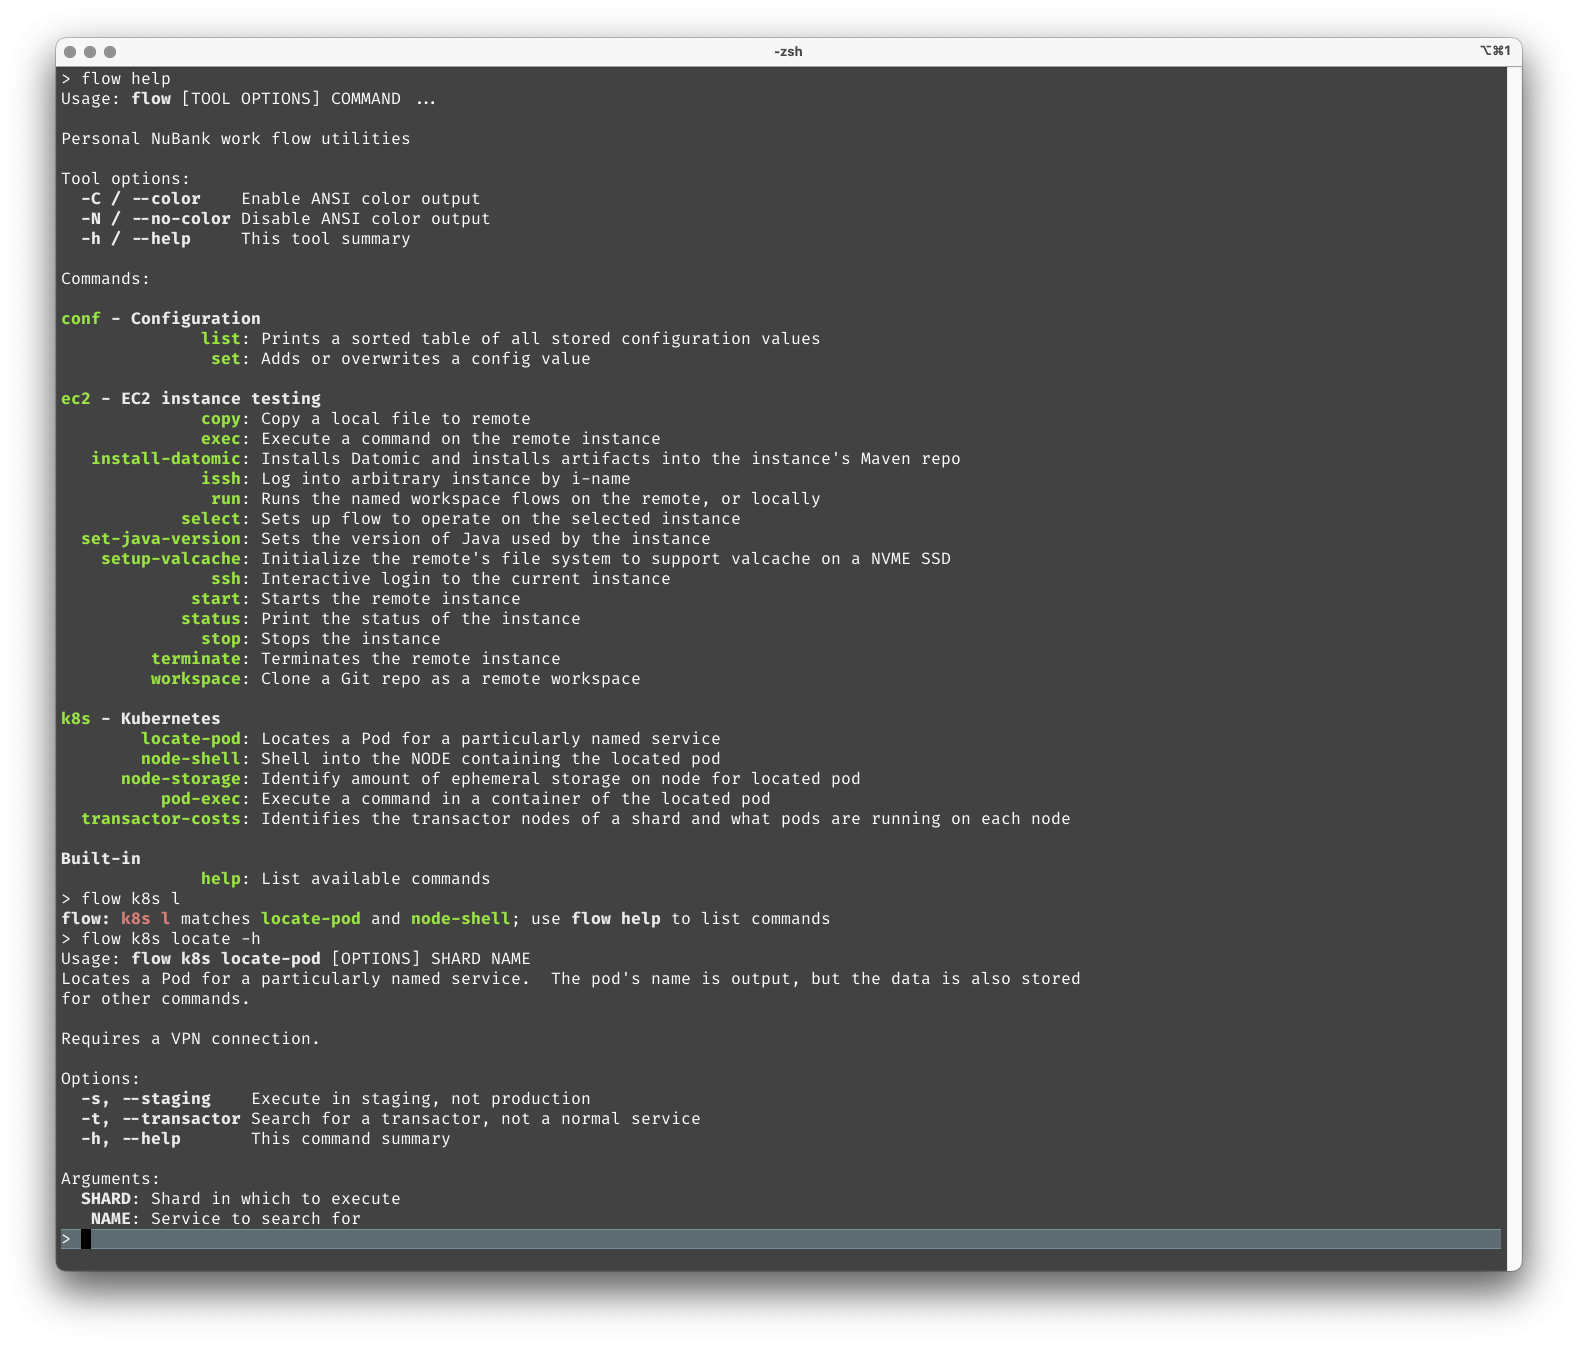Click the 'workspace' command name
This screenshot has height=1345, width=1578.
196,679
